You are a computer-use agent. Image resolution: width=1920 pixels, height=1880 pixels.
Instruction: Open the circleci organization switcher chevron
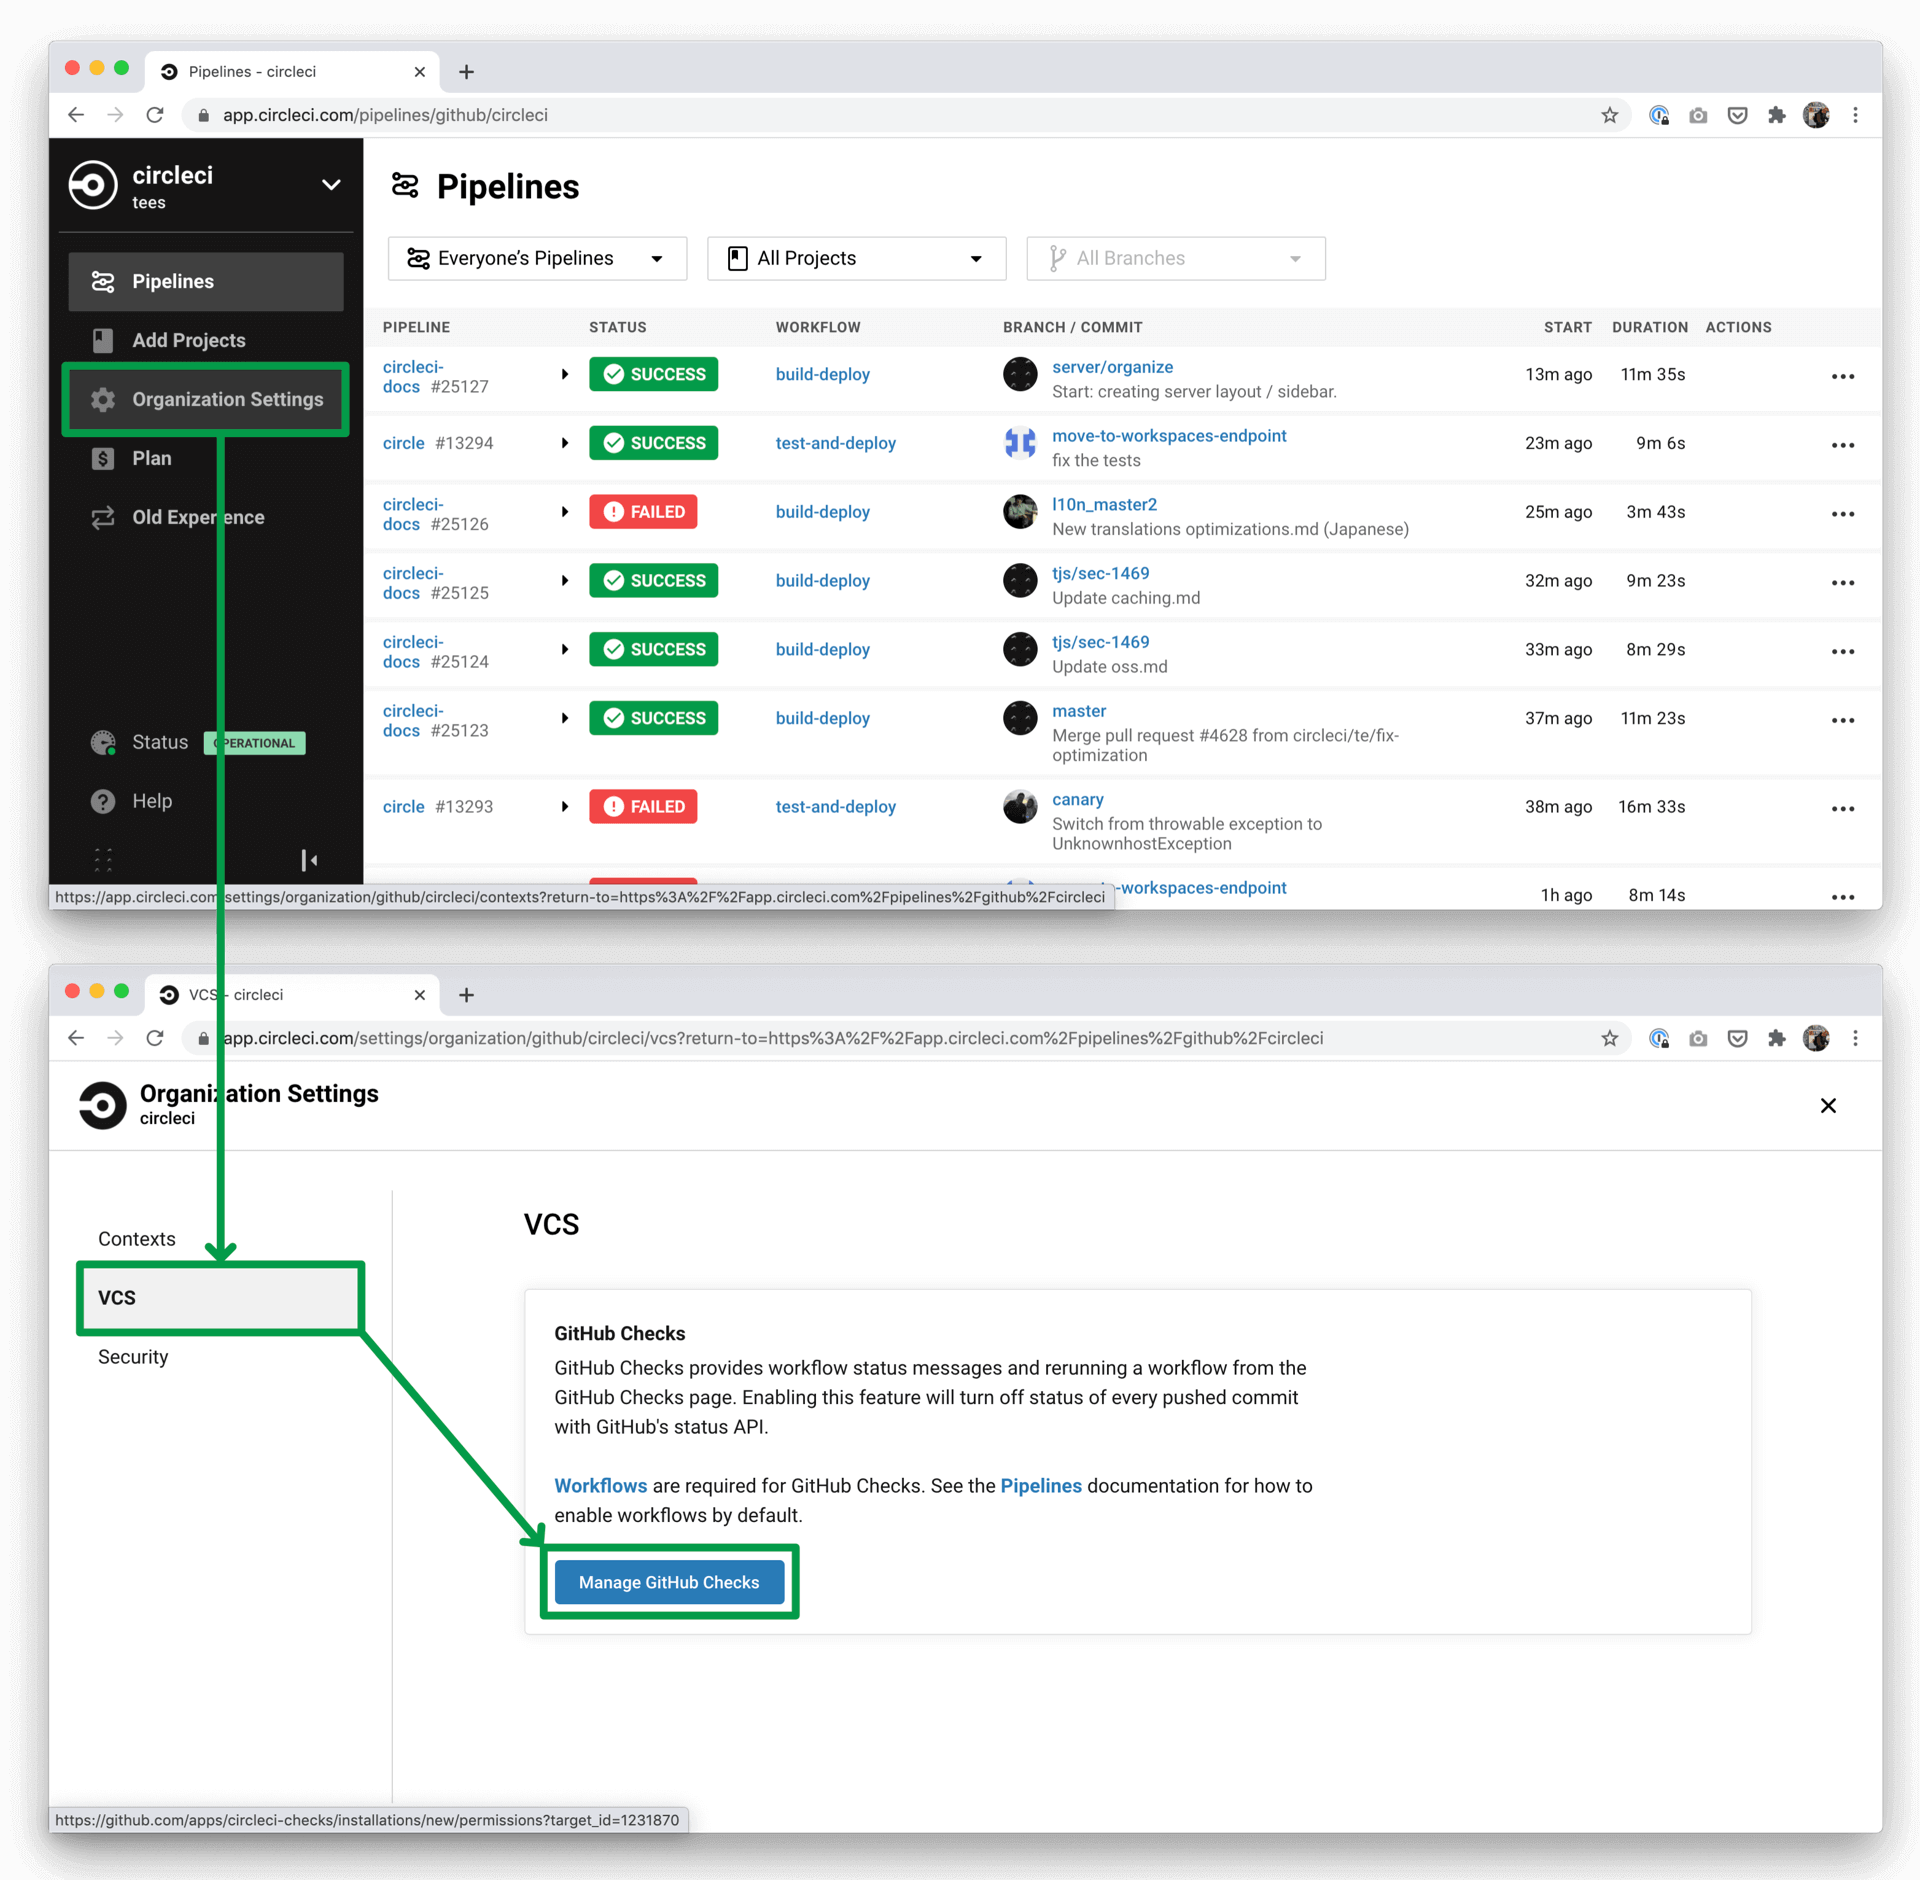[x=331, y=185]
